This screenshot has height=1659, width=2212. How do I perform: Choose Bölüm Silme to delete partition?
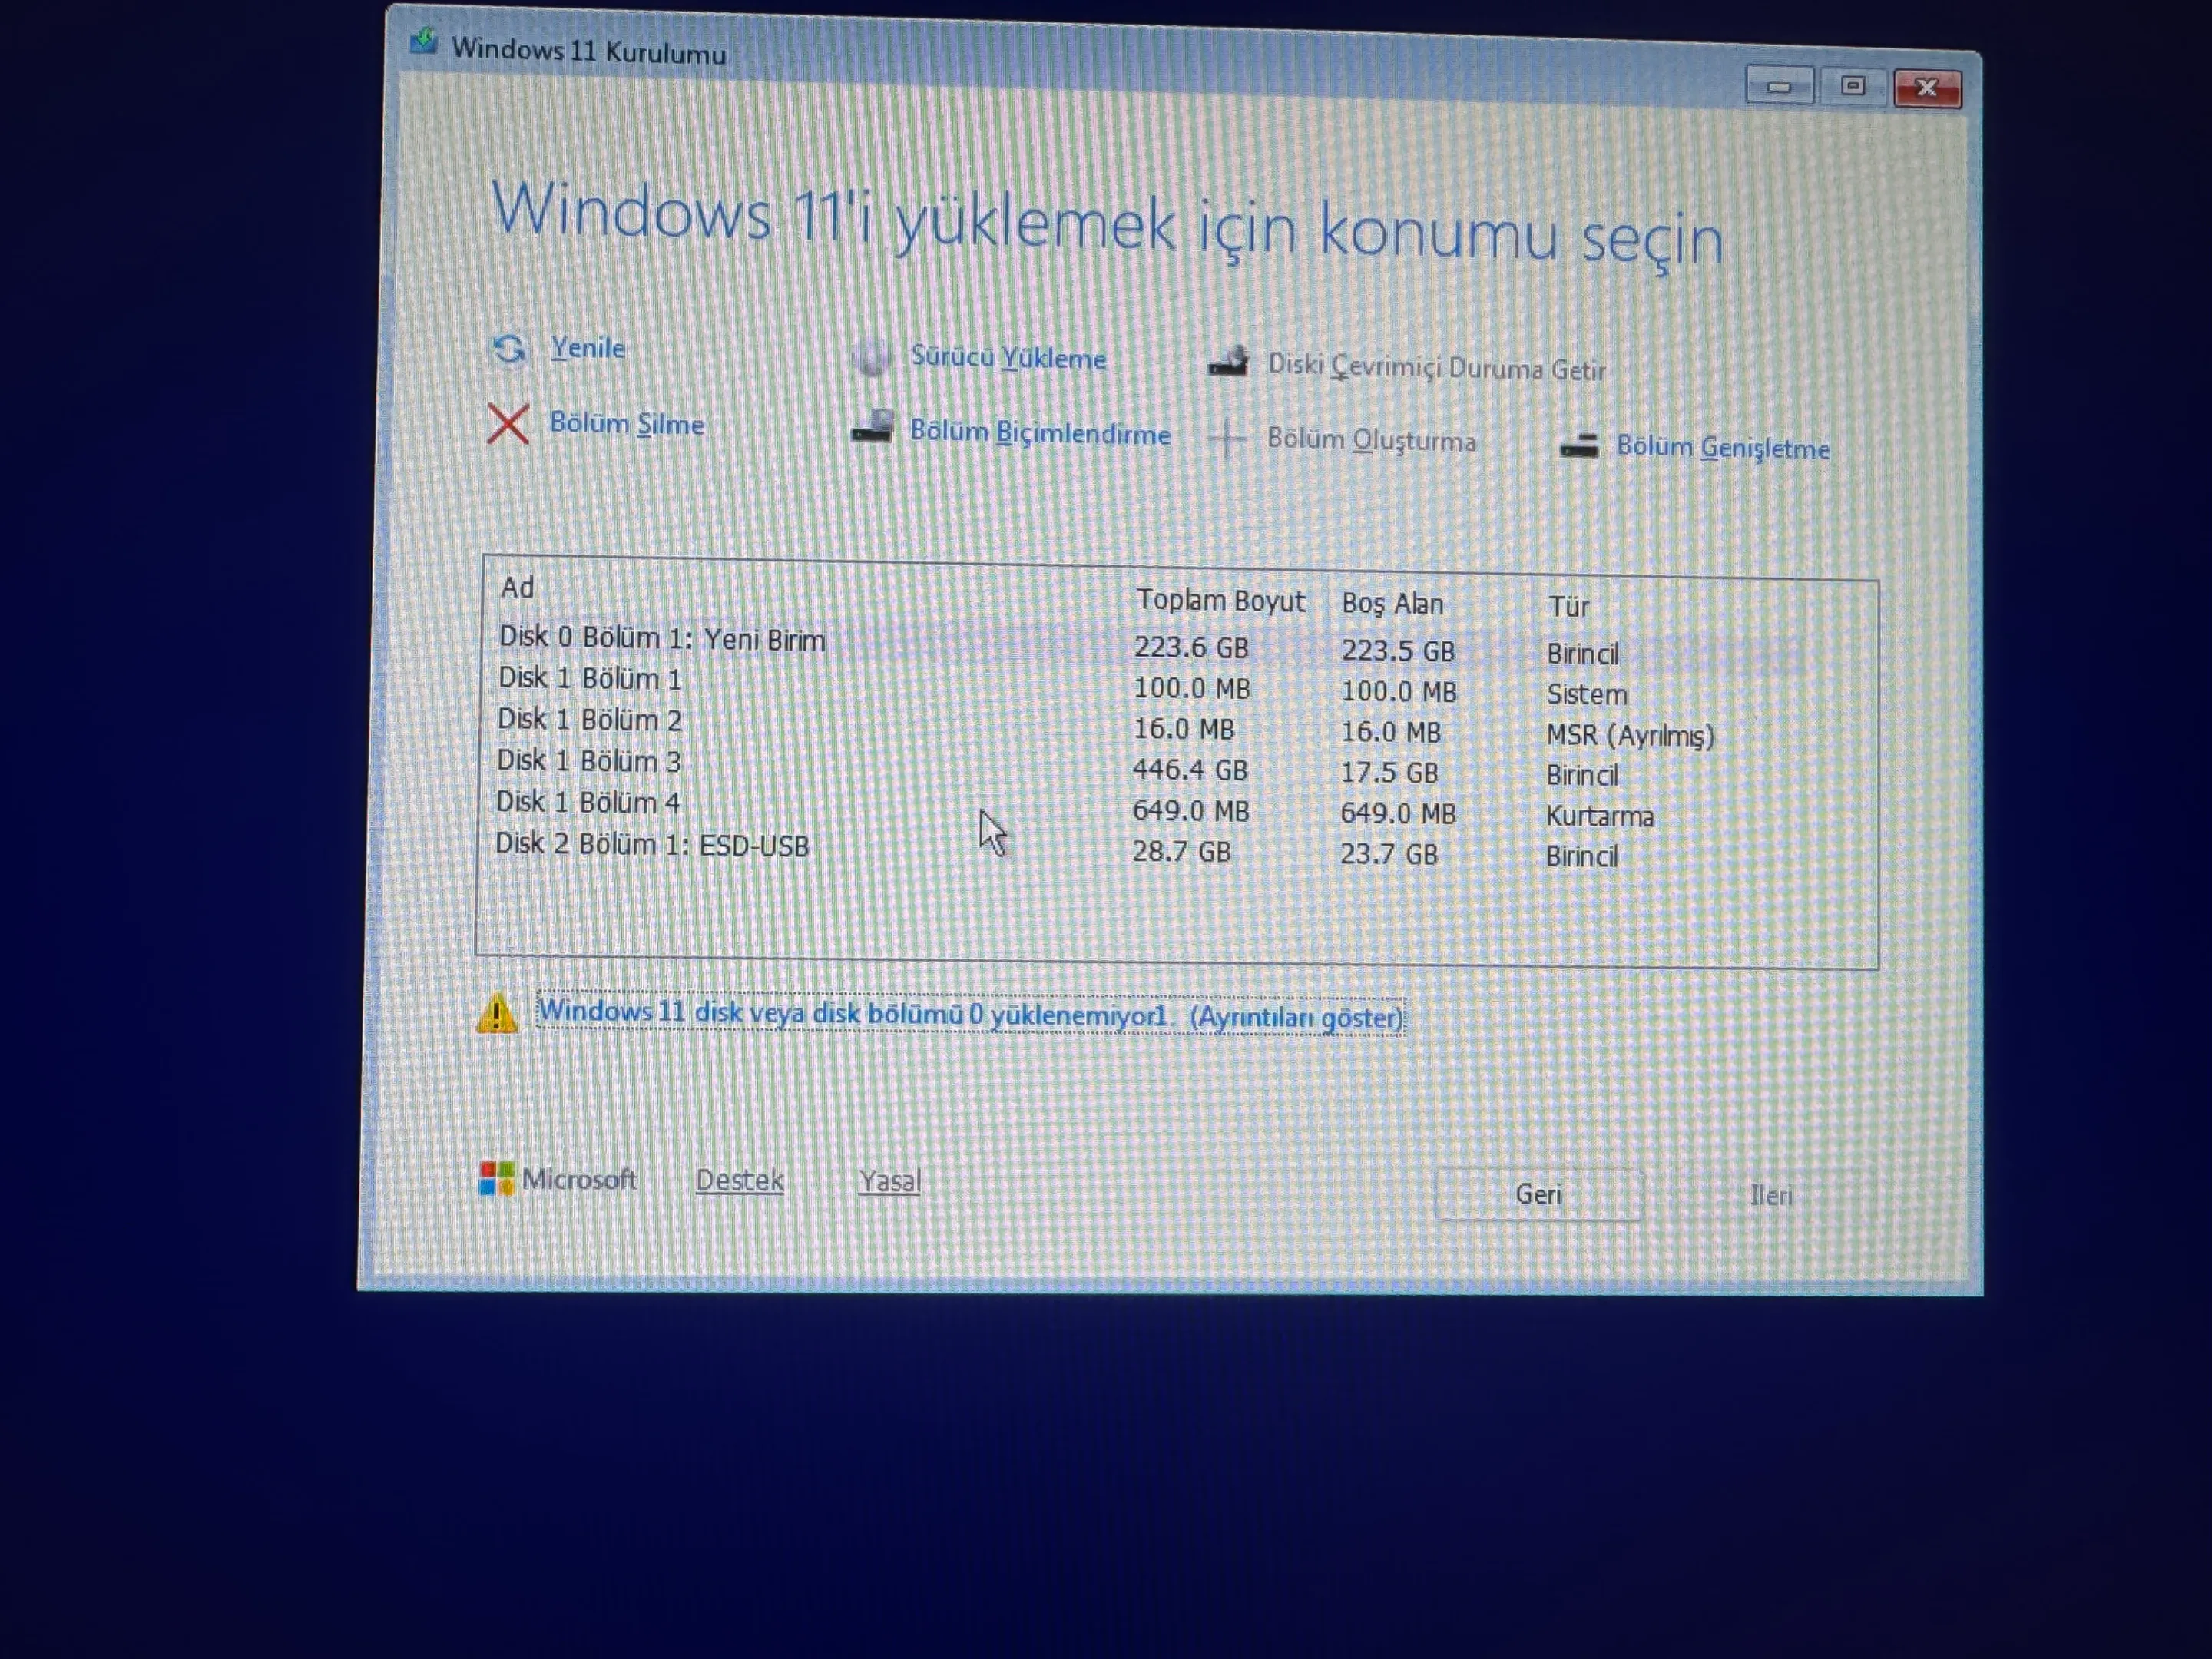click(x=627, y=424)
